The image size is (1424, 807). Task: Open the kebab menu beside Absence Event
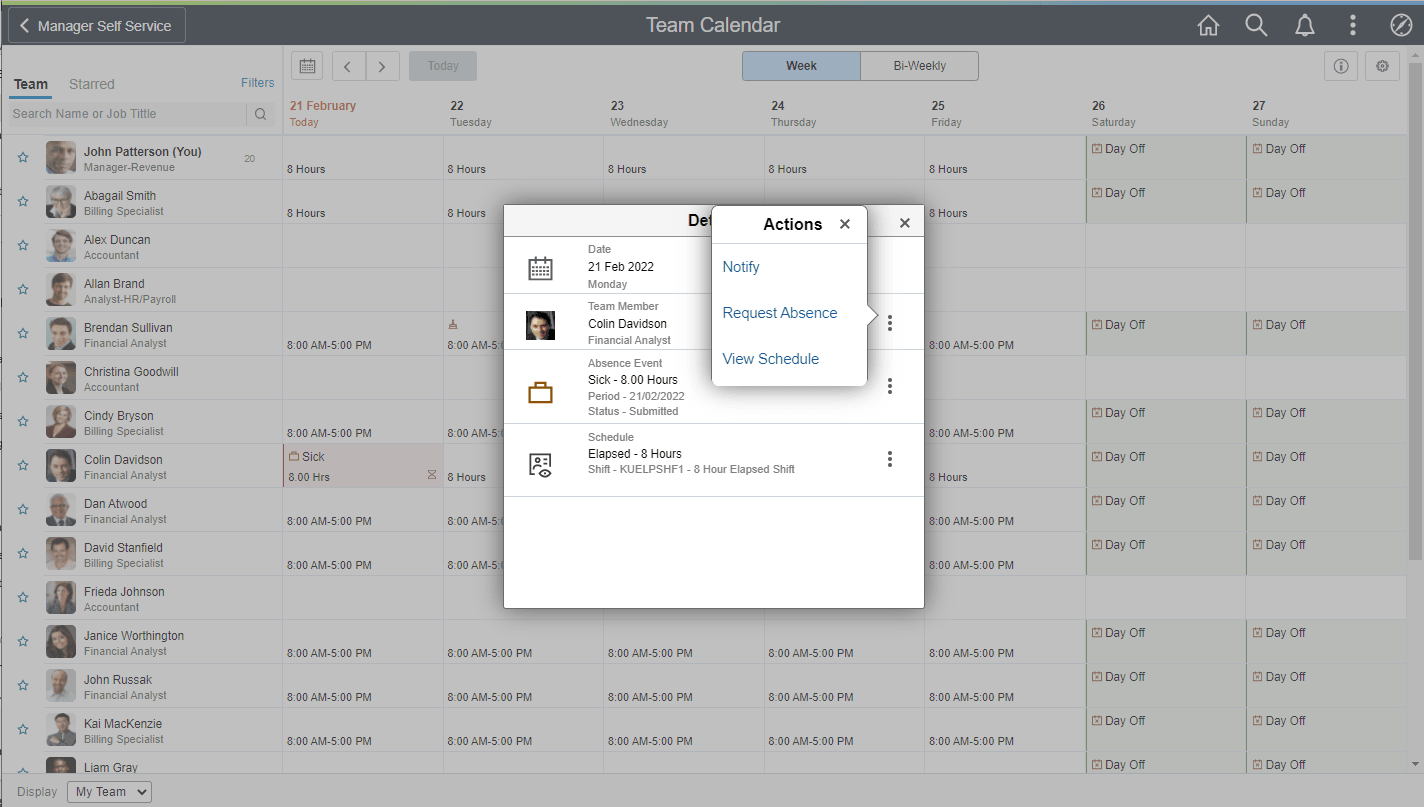click(x=889, y=385)
